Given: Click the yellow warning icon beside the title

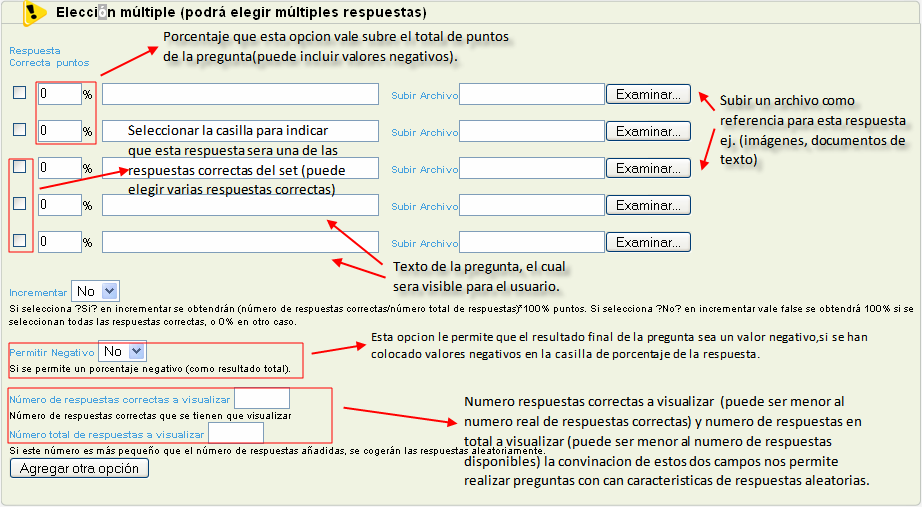Looking at the screenshot, I should click(x=33, y=12).
